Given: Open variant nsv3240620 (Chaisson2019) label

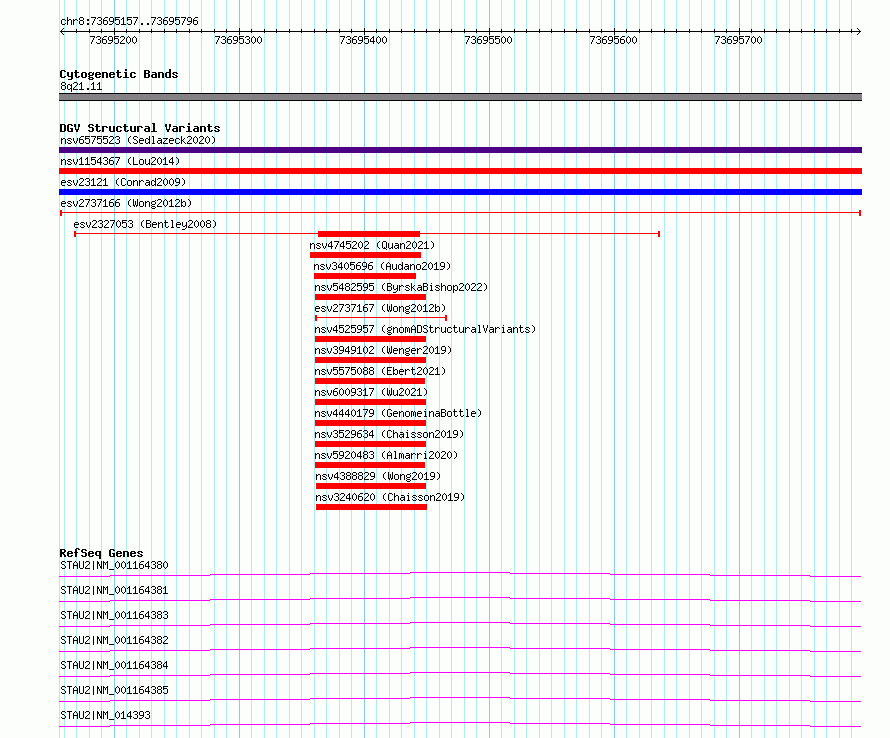Looking at the screenshot, I should pos(391,497).
